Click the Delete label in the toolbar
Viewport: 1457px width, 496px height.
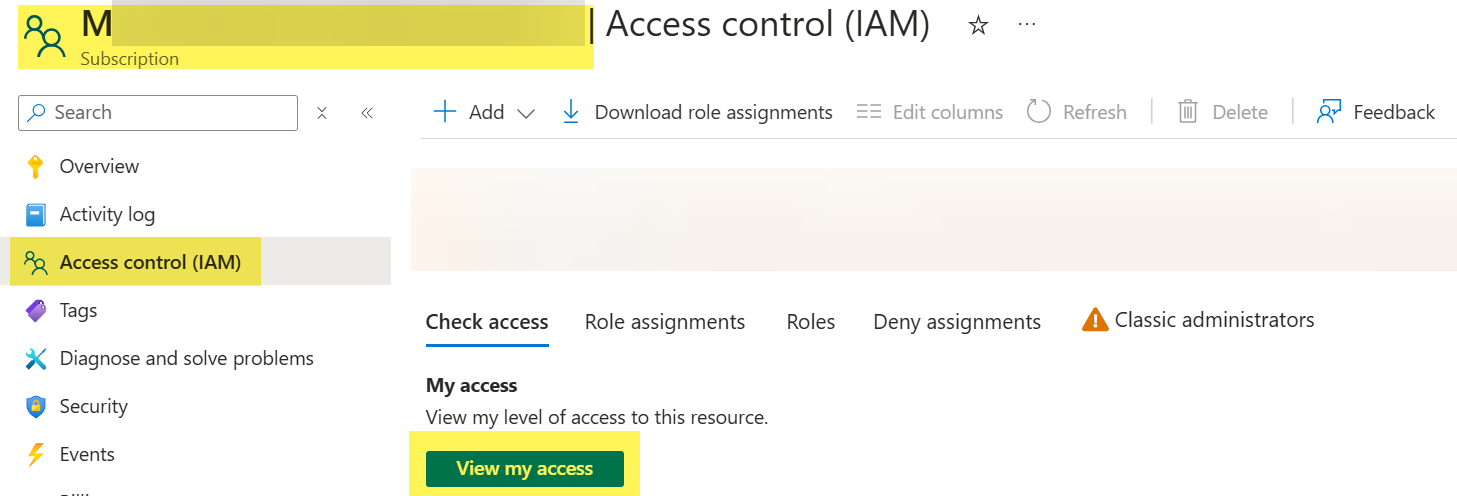tap(1240, 112)
